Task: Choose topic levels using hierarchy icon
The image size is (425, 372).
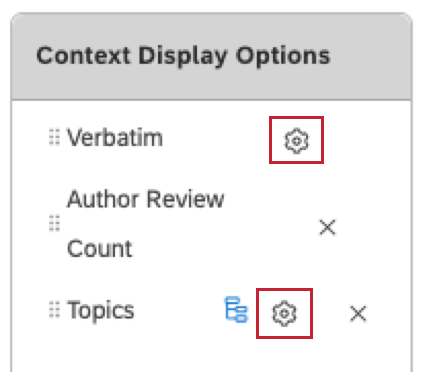Action: coord(236,309)
